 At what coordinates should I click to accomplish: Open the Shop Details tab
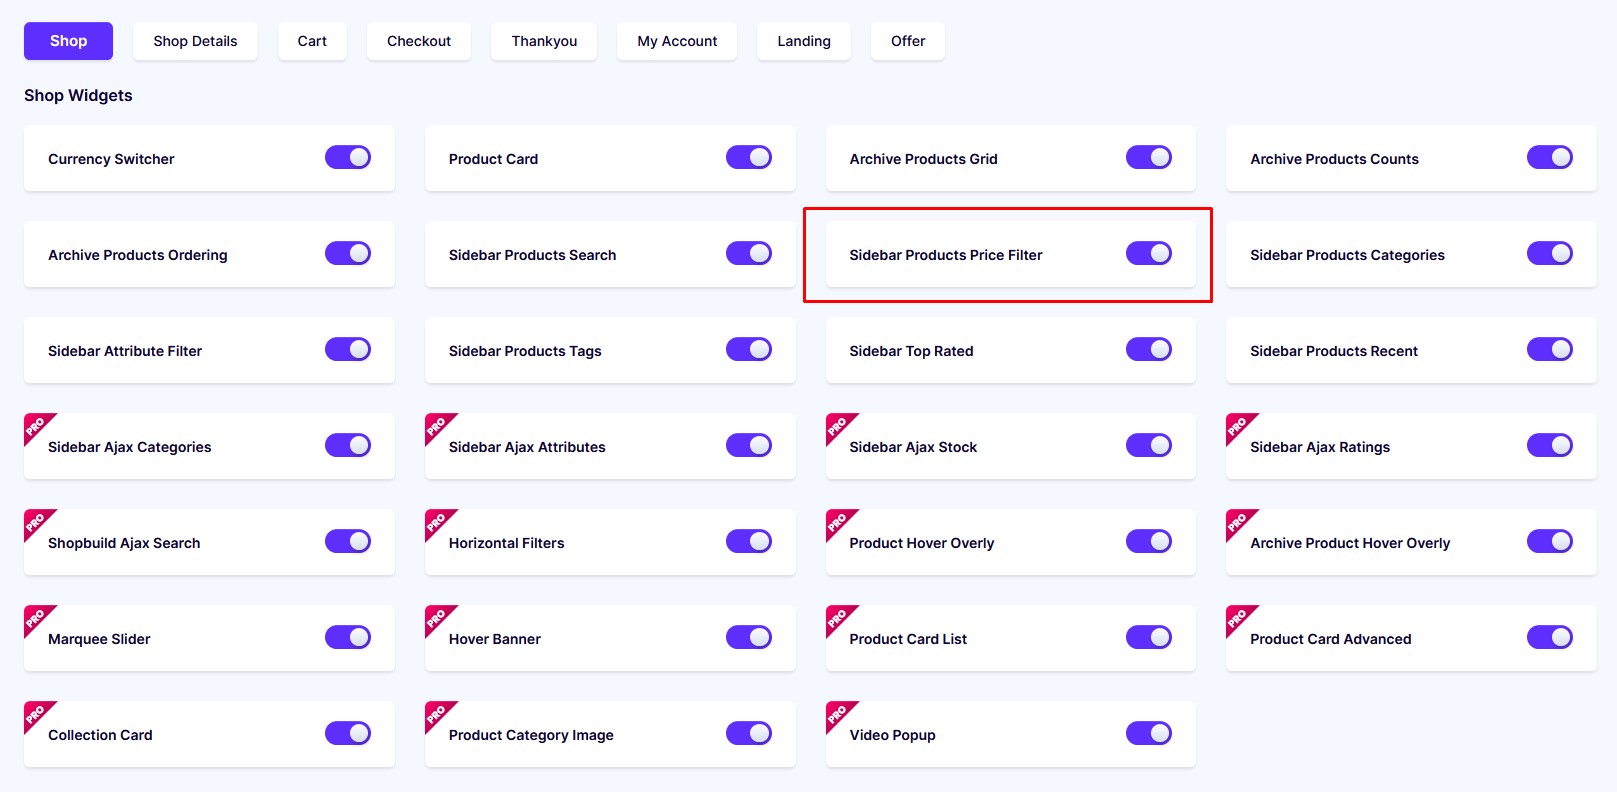point(195,41)
